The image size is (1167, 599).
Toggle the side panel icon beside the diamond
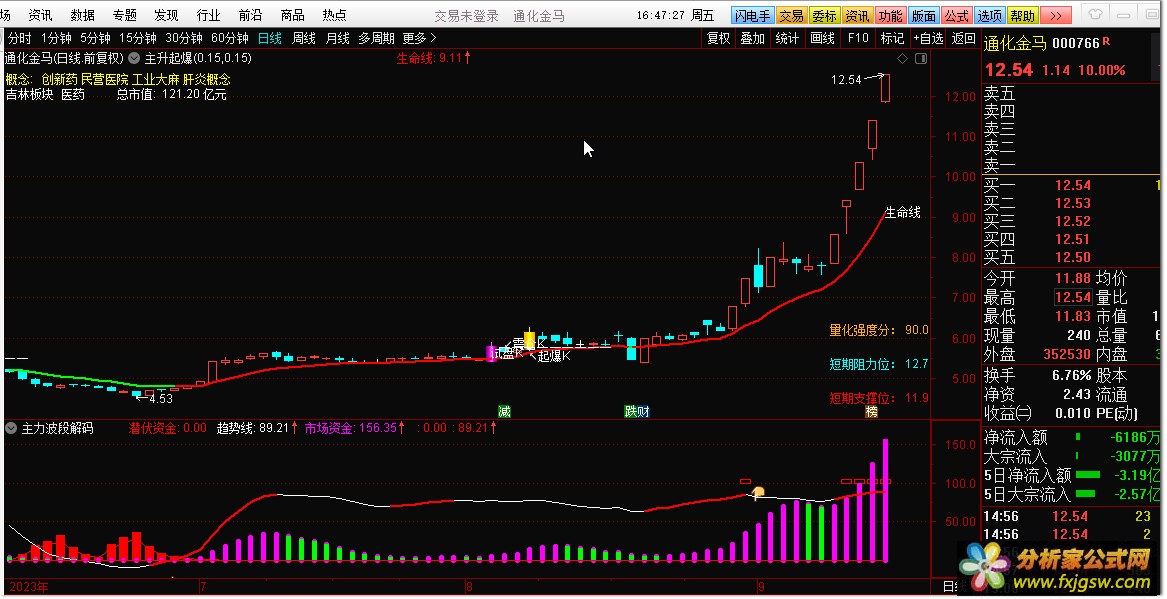pos(920,58)
